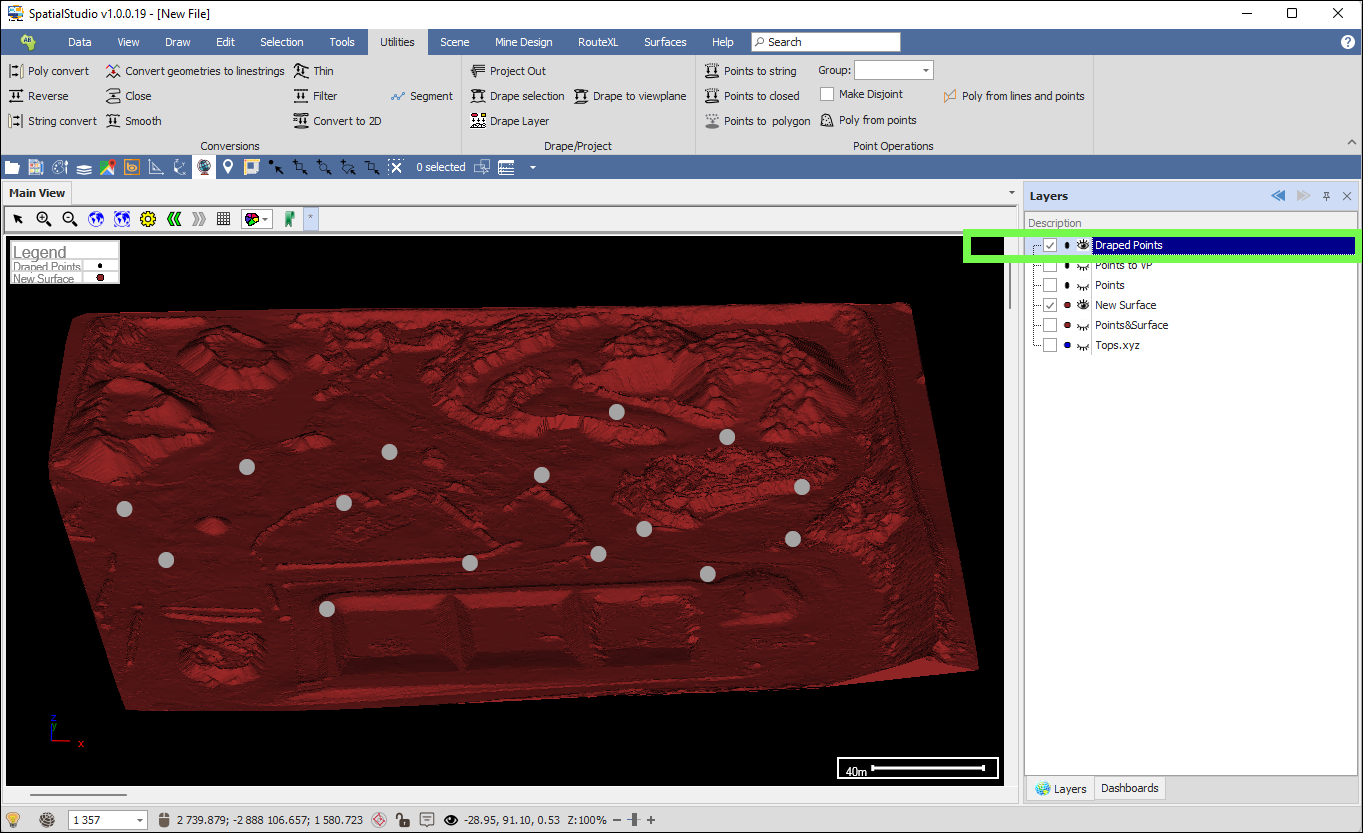Image resolution: width=1363 pixels, height=833 pixels.
Task: Open the selection toolbar overflow arrow
Action: coord(532,167)
